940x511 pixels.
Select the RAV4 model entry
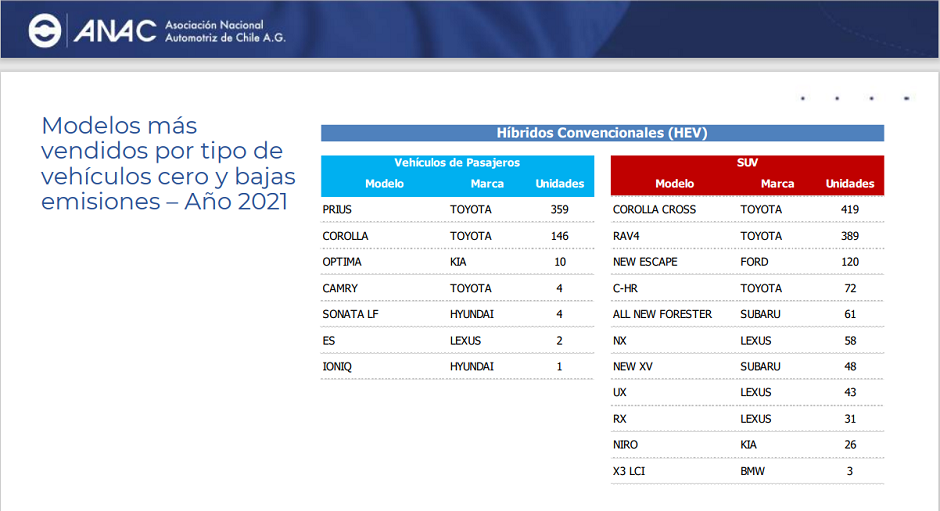pyautogui.click(x=626, y=236)
